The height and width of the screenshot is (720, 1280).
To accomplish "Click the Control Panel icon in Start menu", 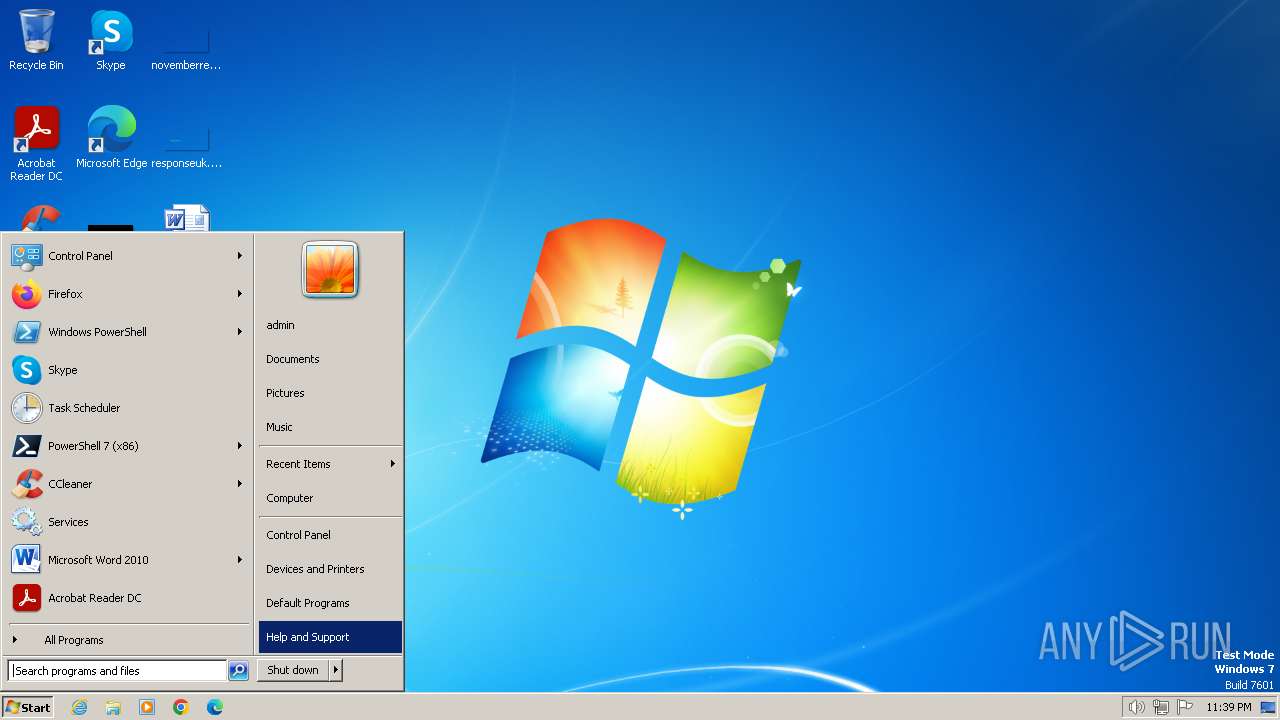I will click(26, 256).
